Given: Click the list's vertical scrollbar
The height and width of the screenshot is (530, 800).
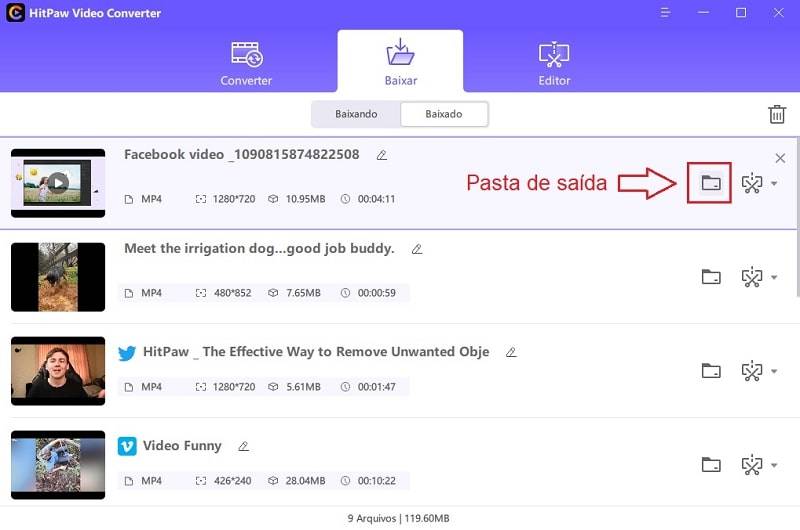Looking at the screenshot, I should pos(797,217).
